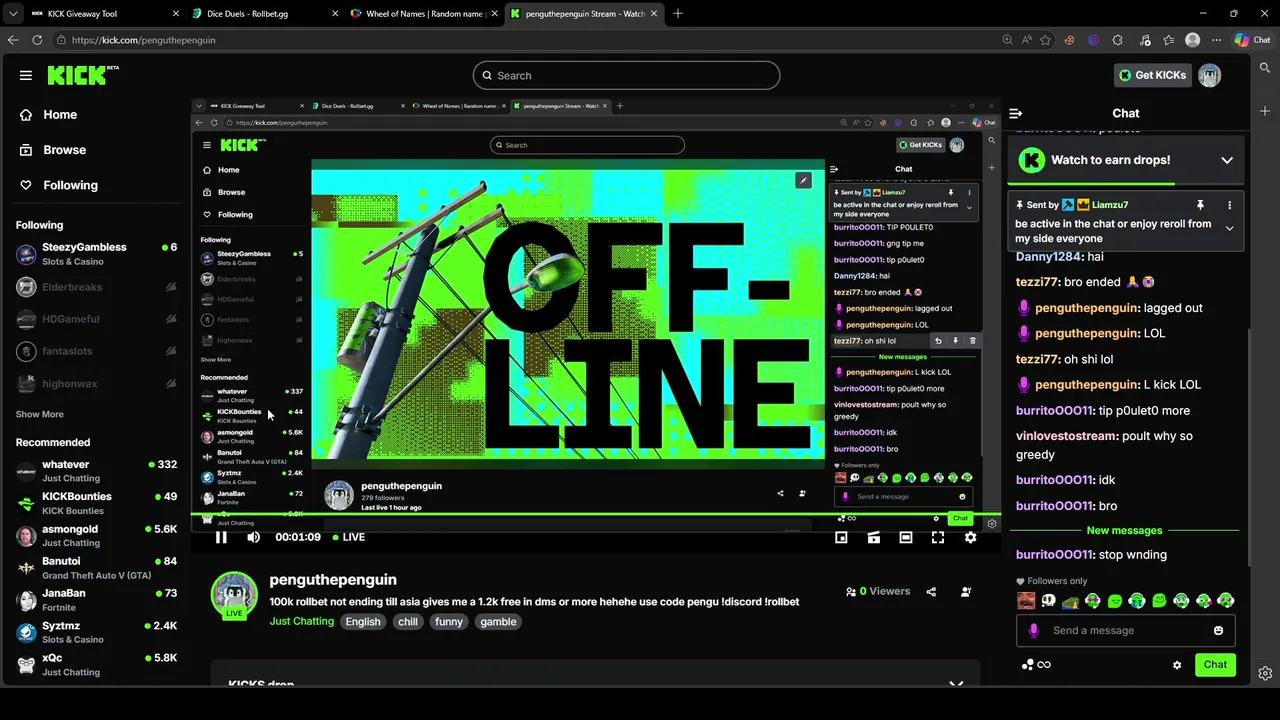The height and width of the screenshot is (720, 1280).
Task: Click the follow user icon right of share
Action: click(965, 591)
